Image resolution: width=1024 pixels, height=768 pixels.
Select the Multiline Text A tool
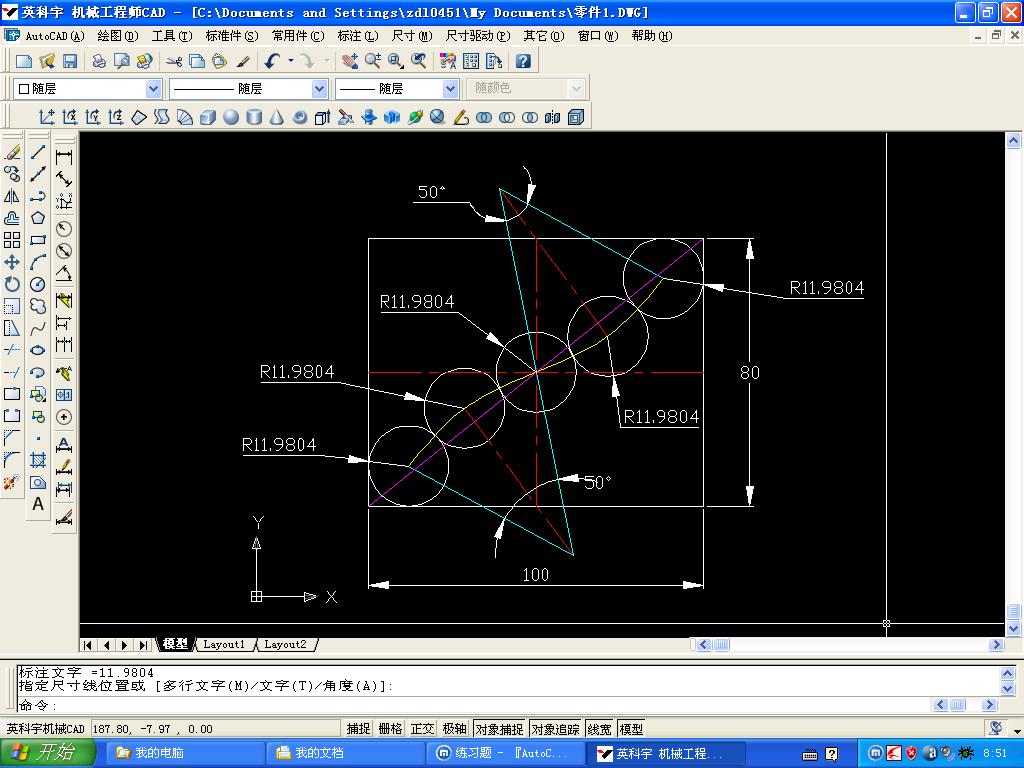click(38, 504)
